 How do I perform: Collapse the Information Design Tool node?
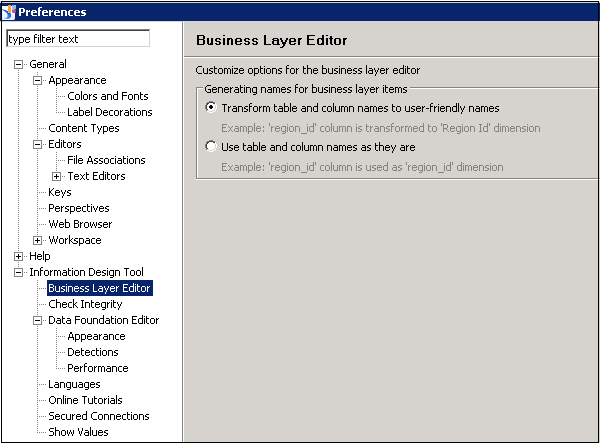coord(18,272)
